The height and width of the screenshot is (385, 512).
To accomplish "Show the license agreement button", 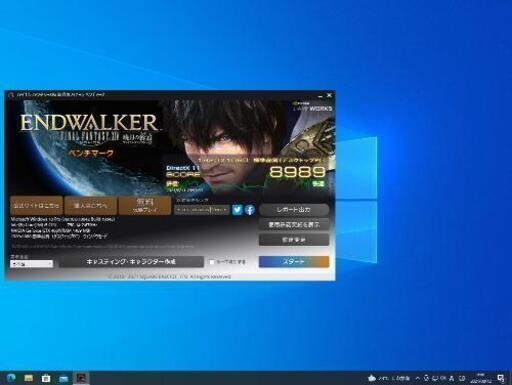I will pyautogui.click(x=294, y=225).
